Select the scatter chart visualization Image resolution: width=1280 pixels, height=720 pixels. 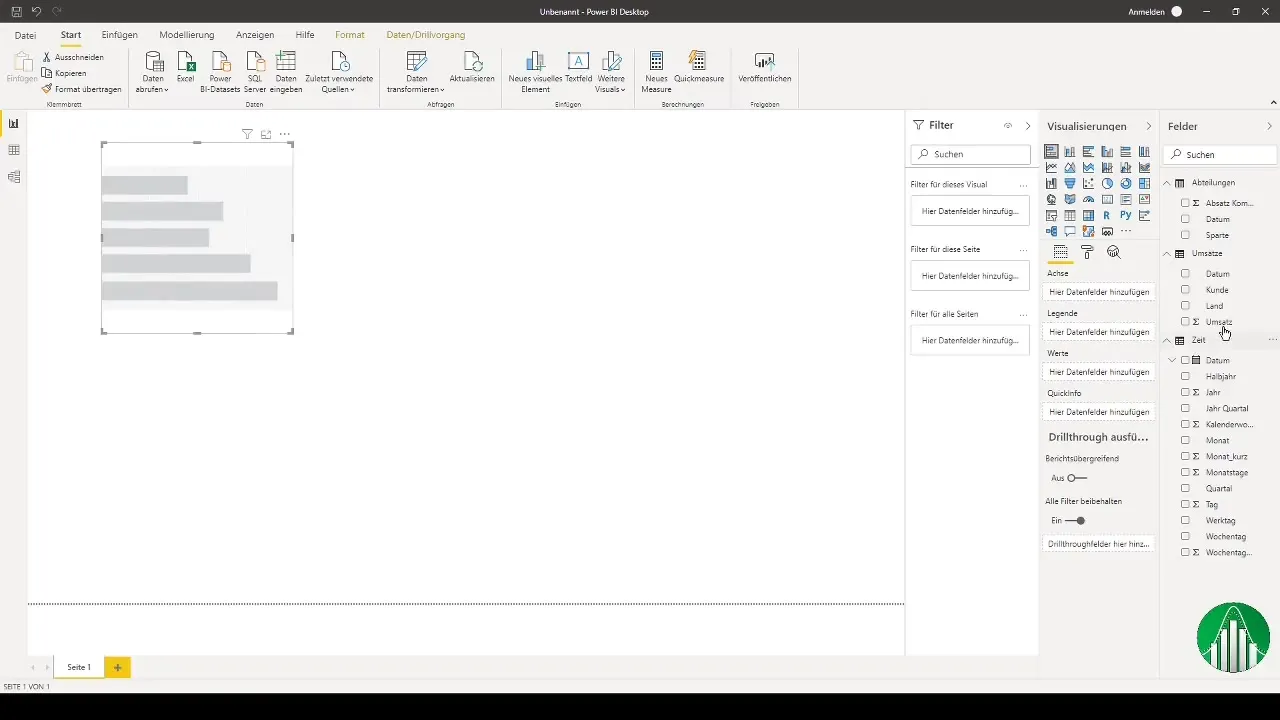1088,183
